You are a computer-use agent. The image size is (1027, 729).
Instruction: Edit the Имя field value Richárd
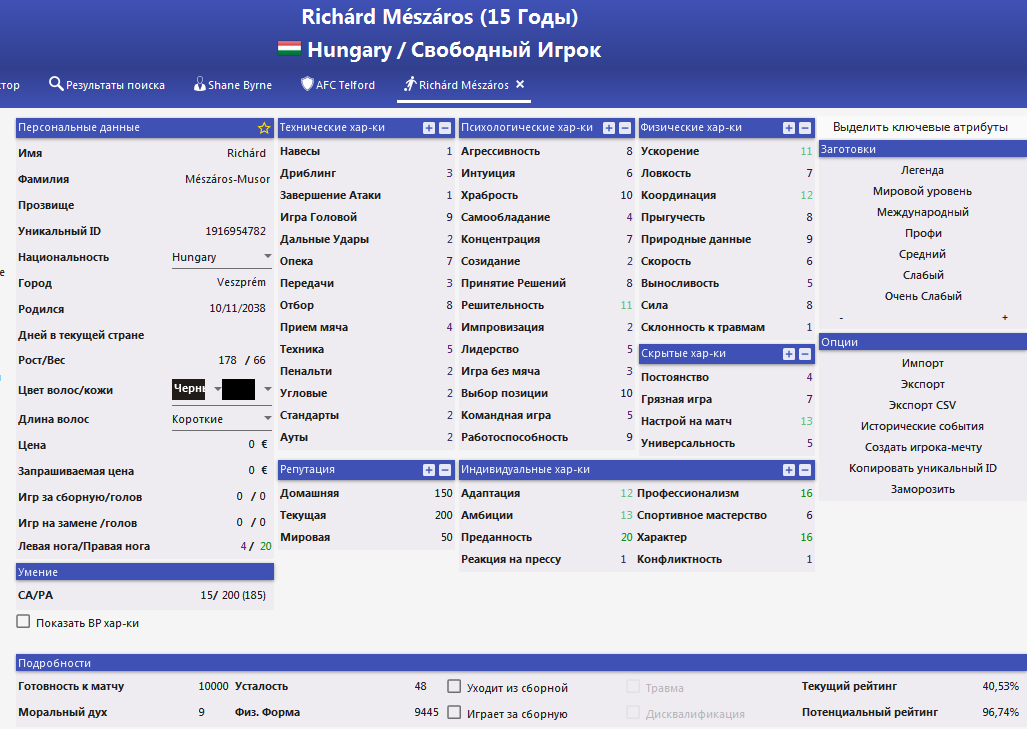pos(246,153)
